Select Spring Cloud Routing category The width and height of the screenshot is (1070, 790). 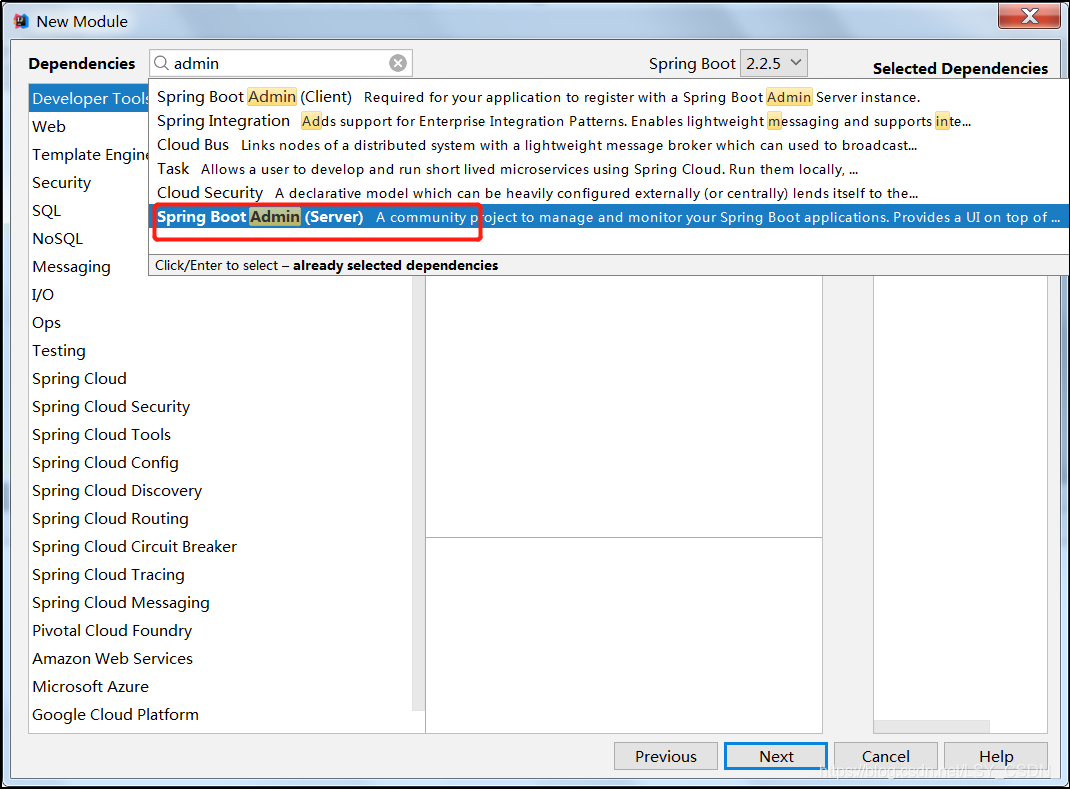(x=220, y=518)
